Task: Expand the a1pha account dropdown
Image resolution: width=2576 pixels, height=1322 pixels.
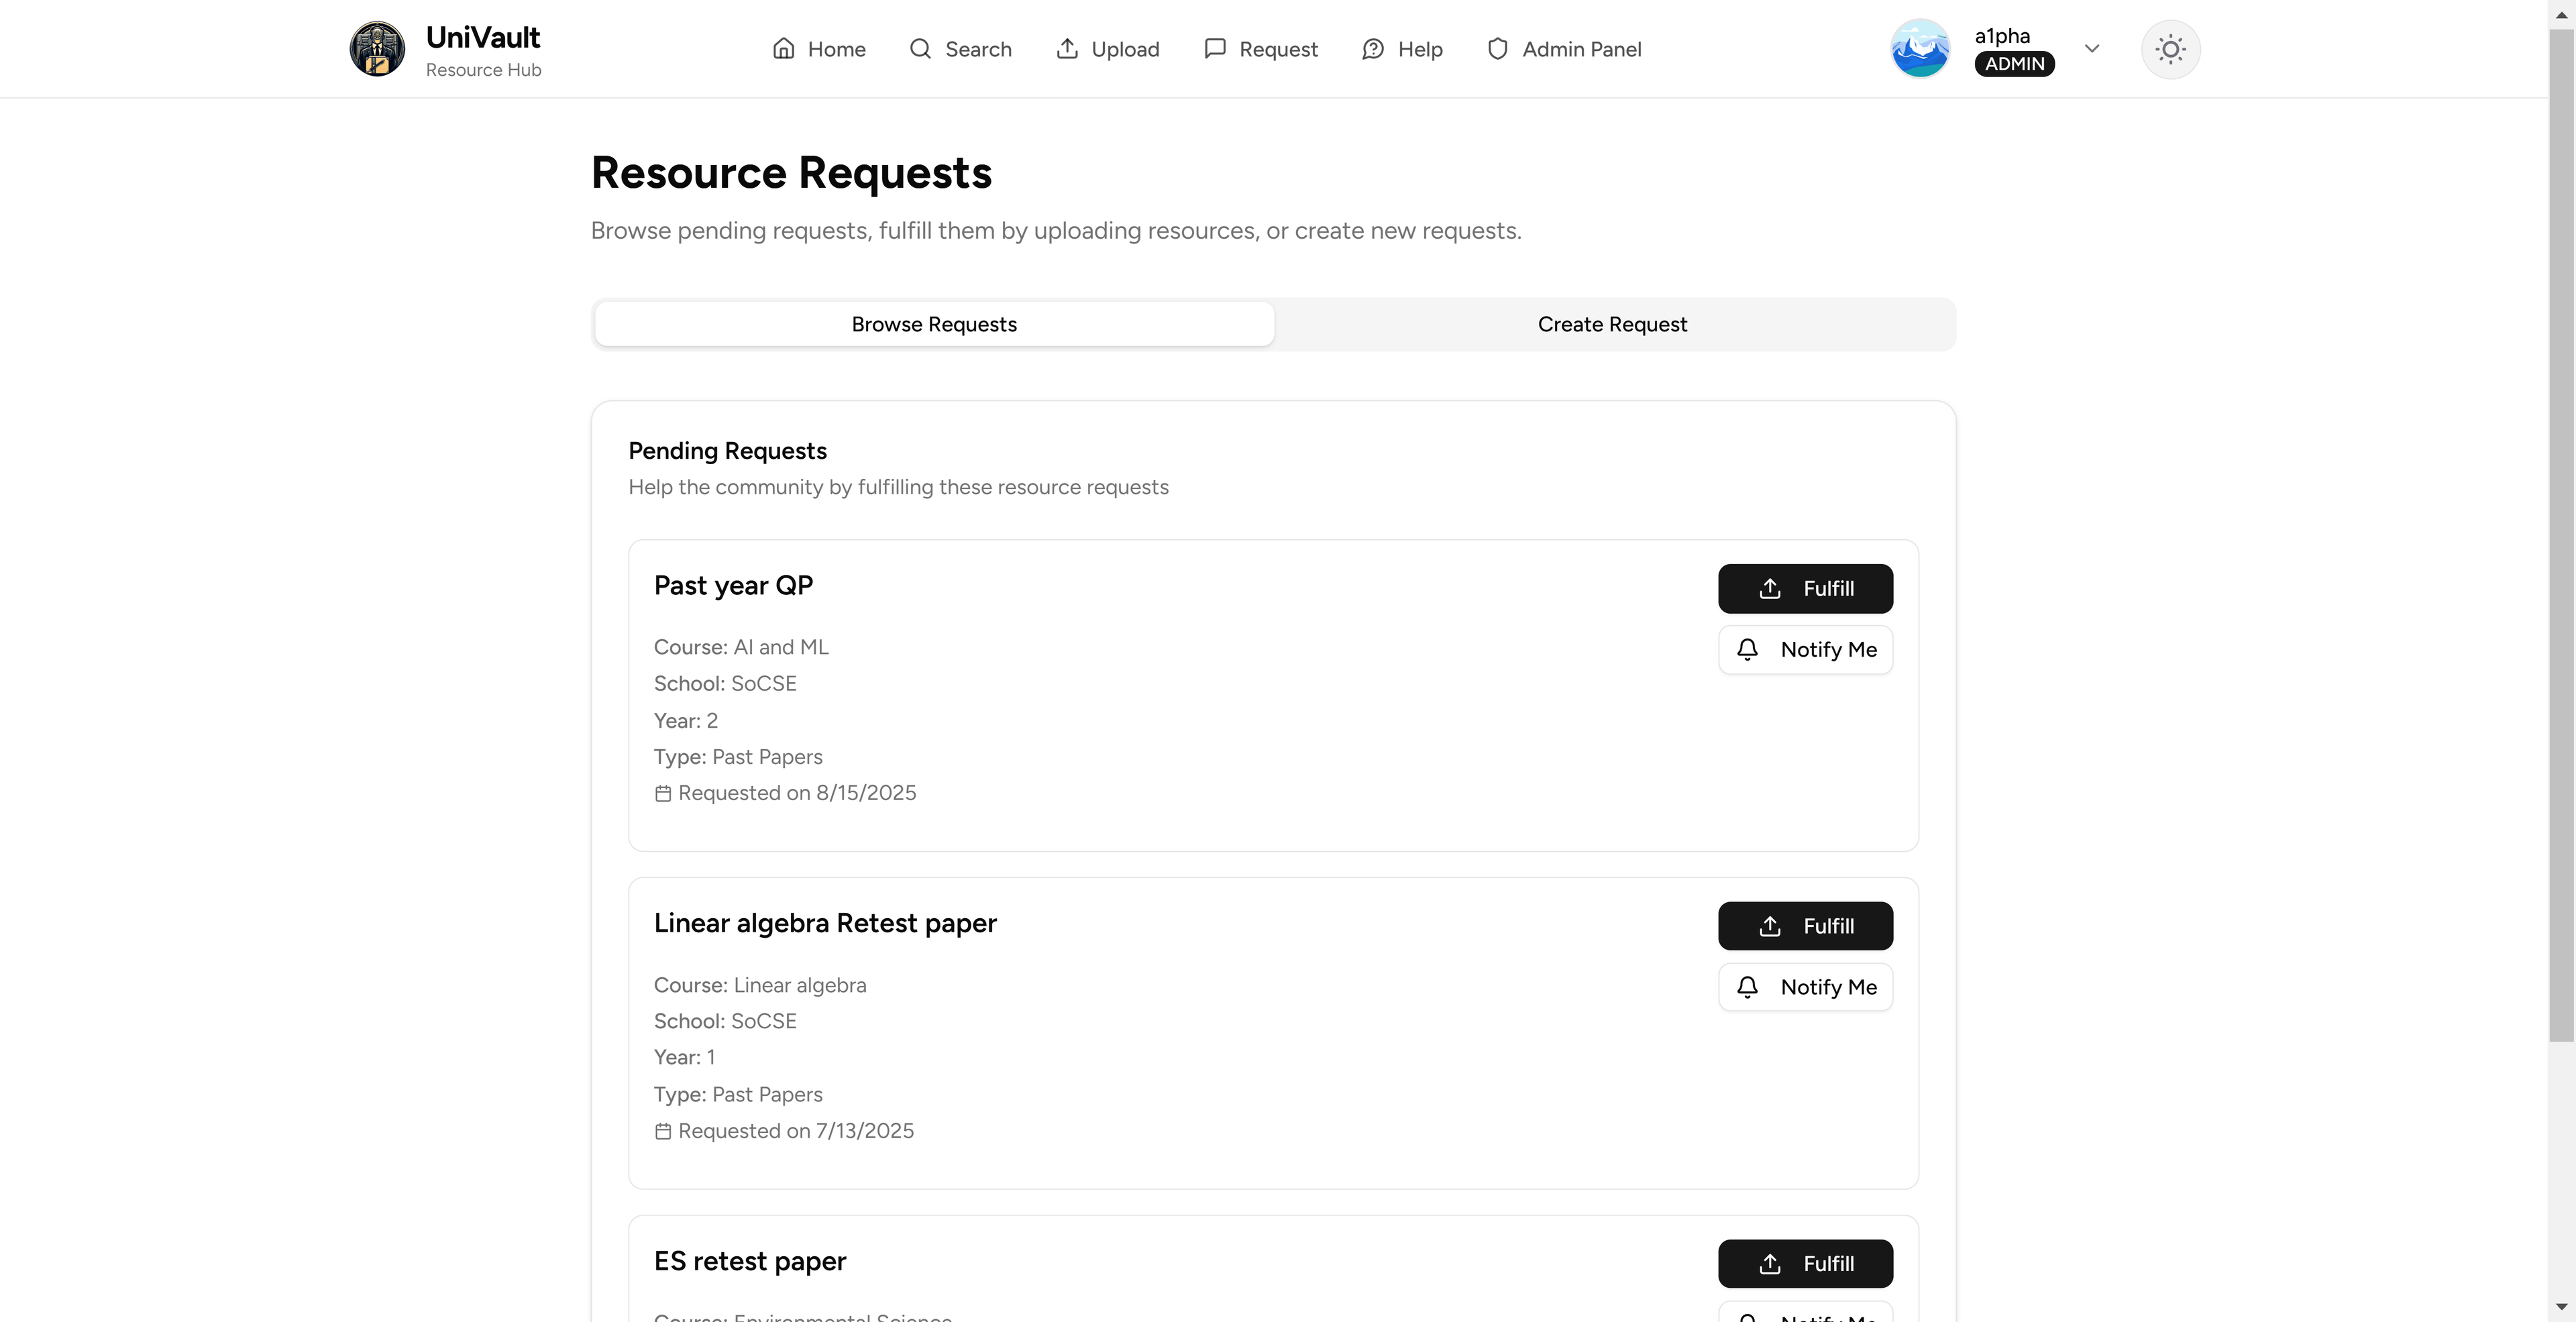Action: (x=2092, y=48)
